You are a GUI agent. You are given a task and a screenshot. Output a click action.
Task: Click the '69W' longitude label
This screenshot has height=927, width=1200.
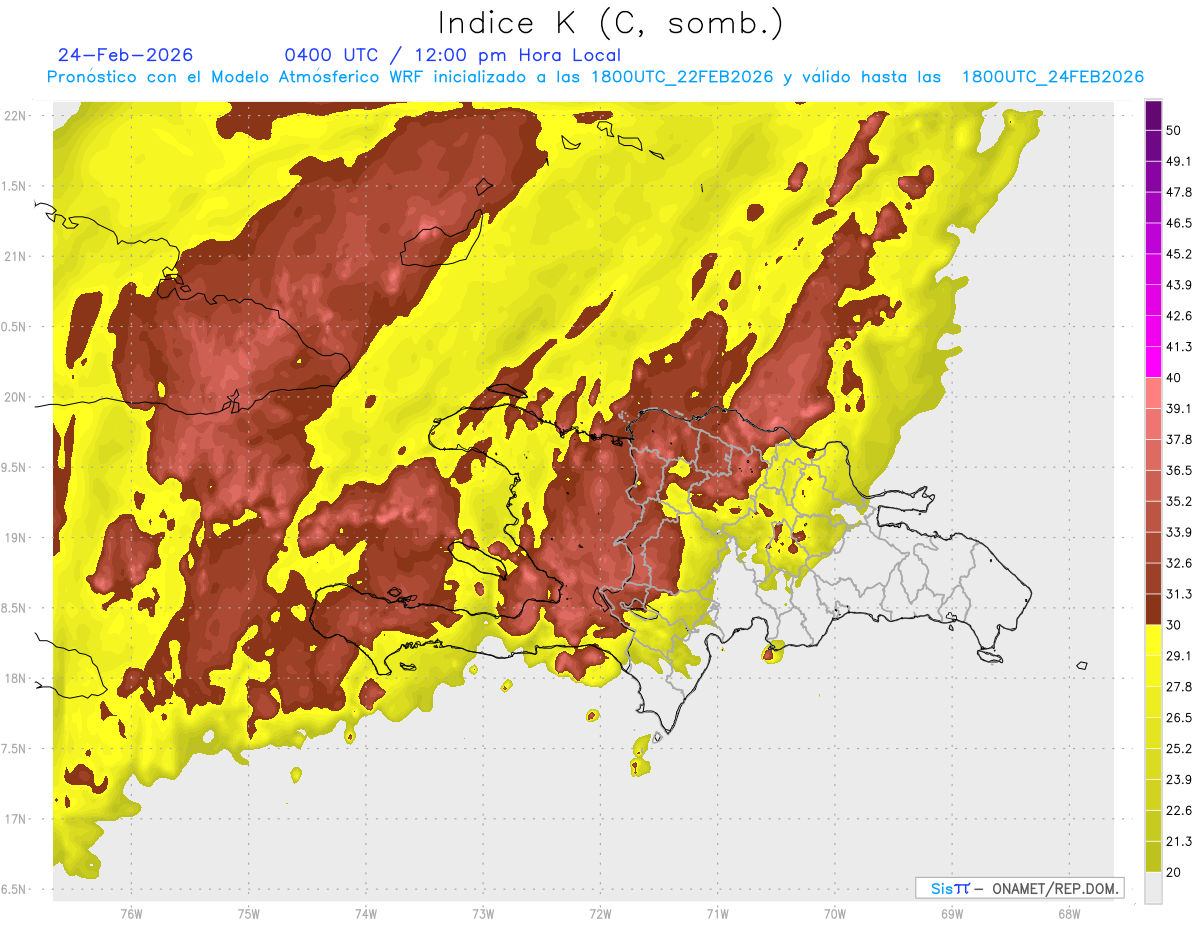click(x=951, y=914)
